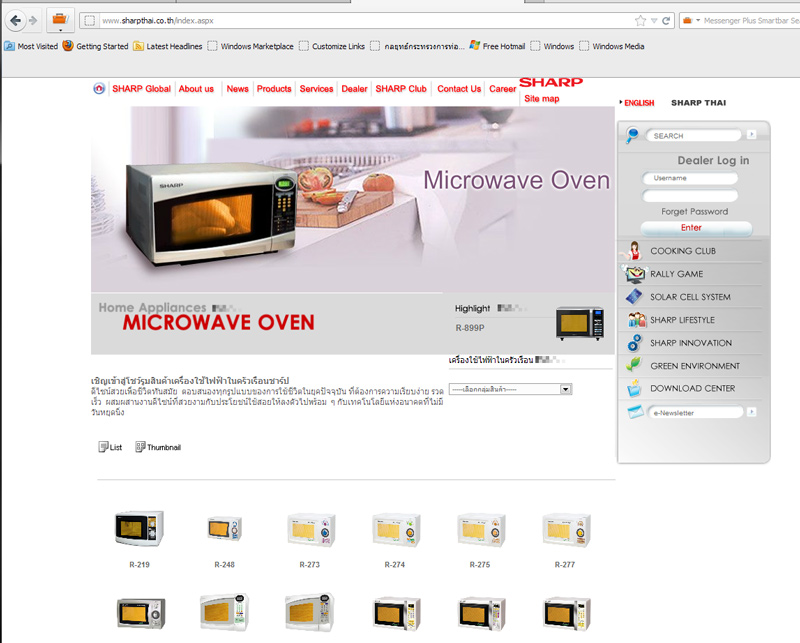Click the SEARCH input field
800x643 pixels.
(x=693, y=136)
